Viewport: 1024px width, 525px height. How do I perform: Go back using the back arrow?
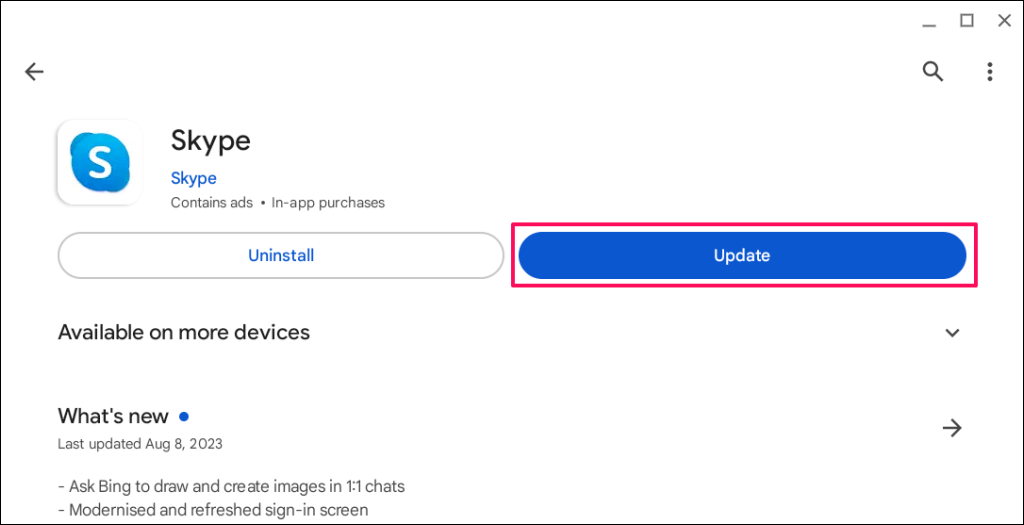35,71
